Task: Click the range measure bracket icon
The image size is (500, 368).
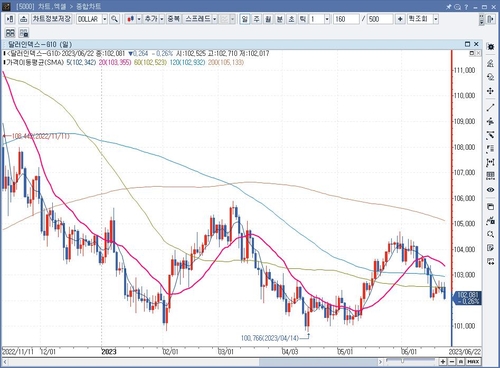Action: tap(490, 162)
